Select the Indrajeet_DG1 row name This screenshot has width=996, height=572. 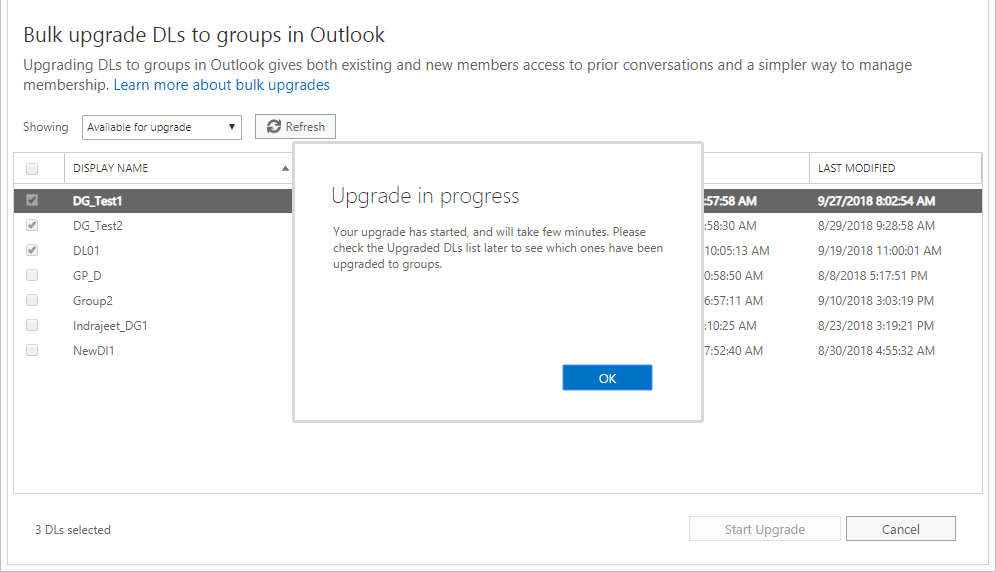pos(110,326)
